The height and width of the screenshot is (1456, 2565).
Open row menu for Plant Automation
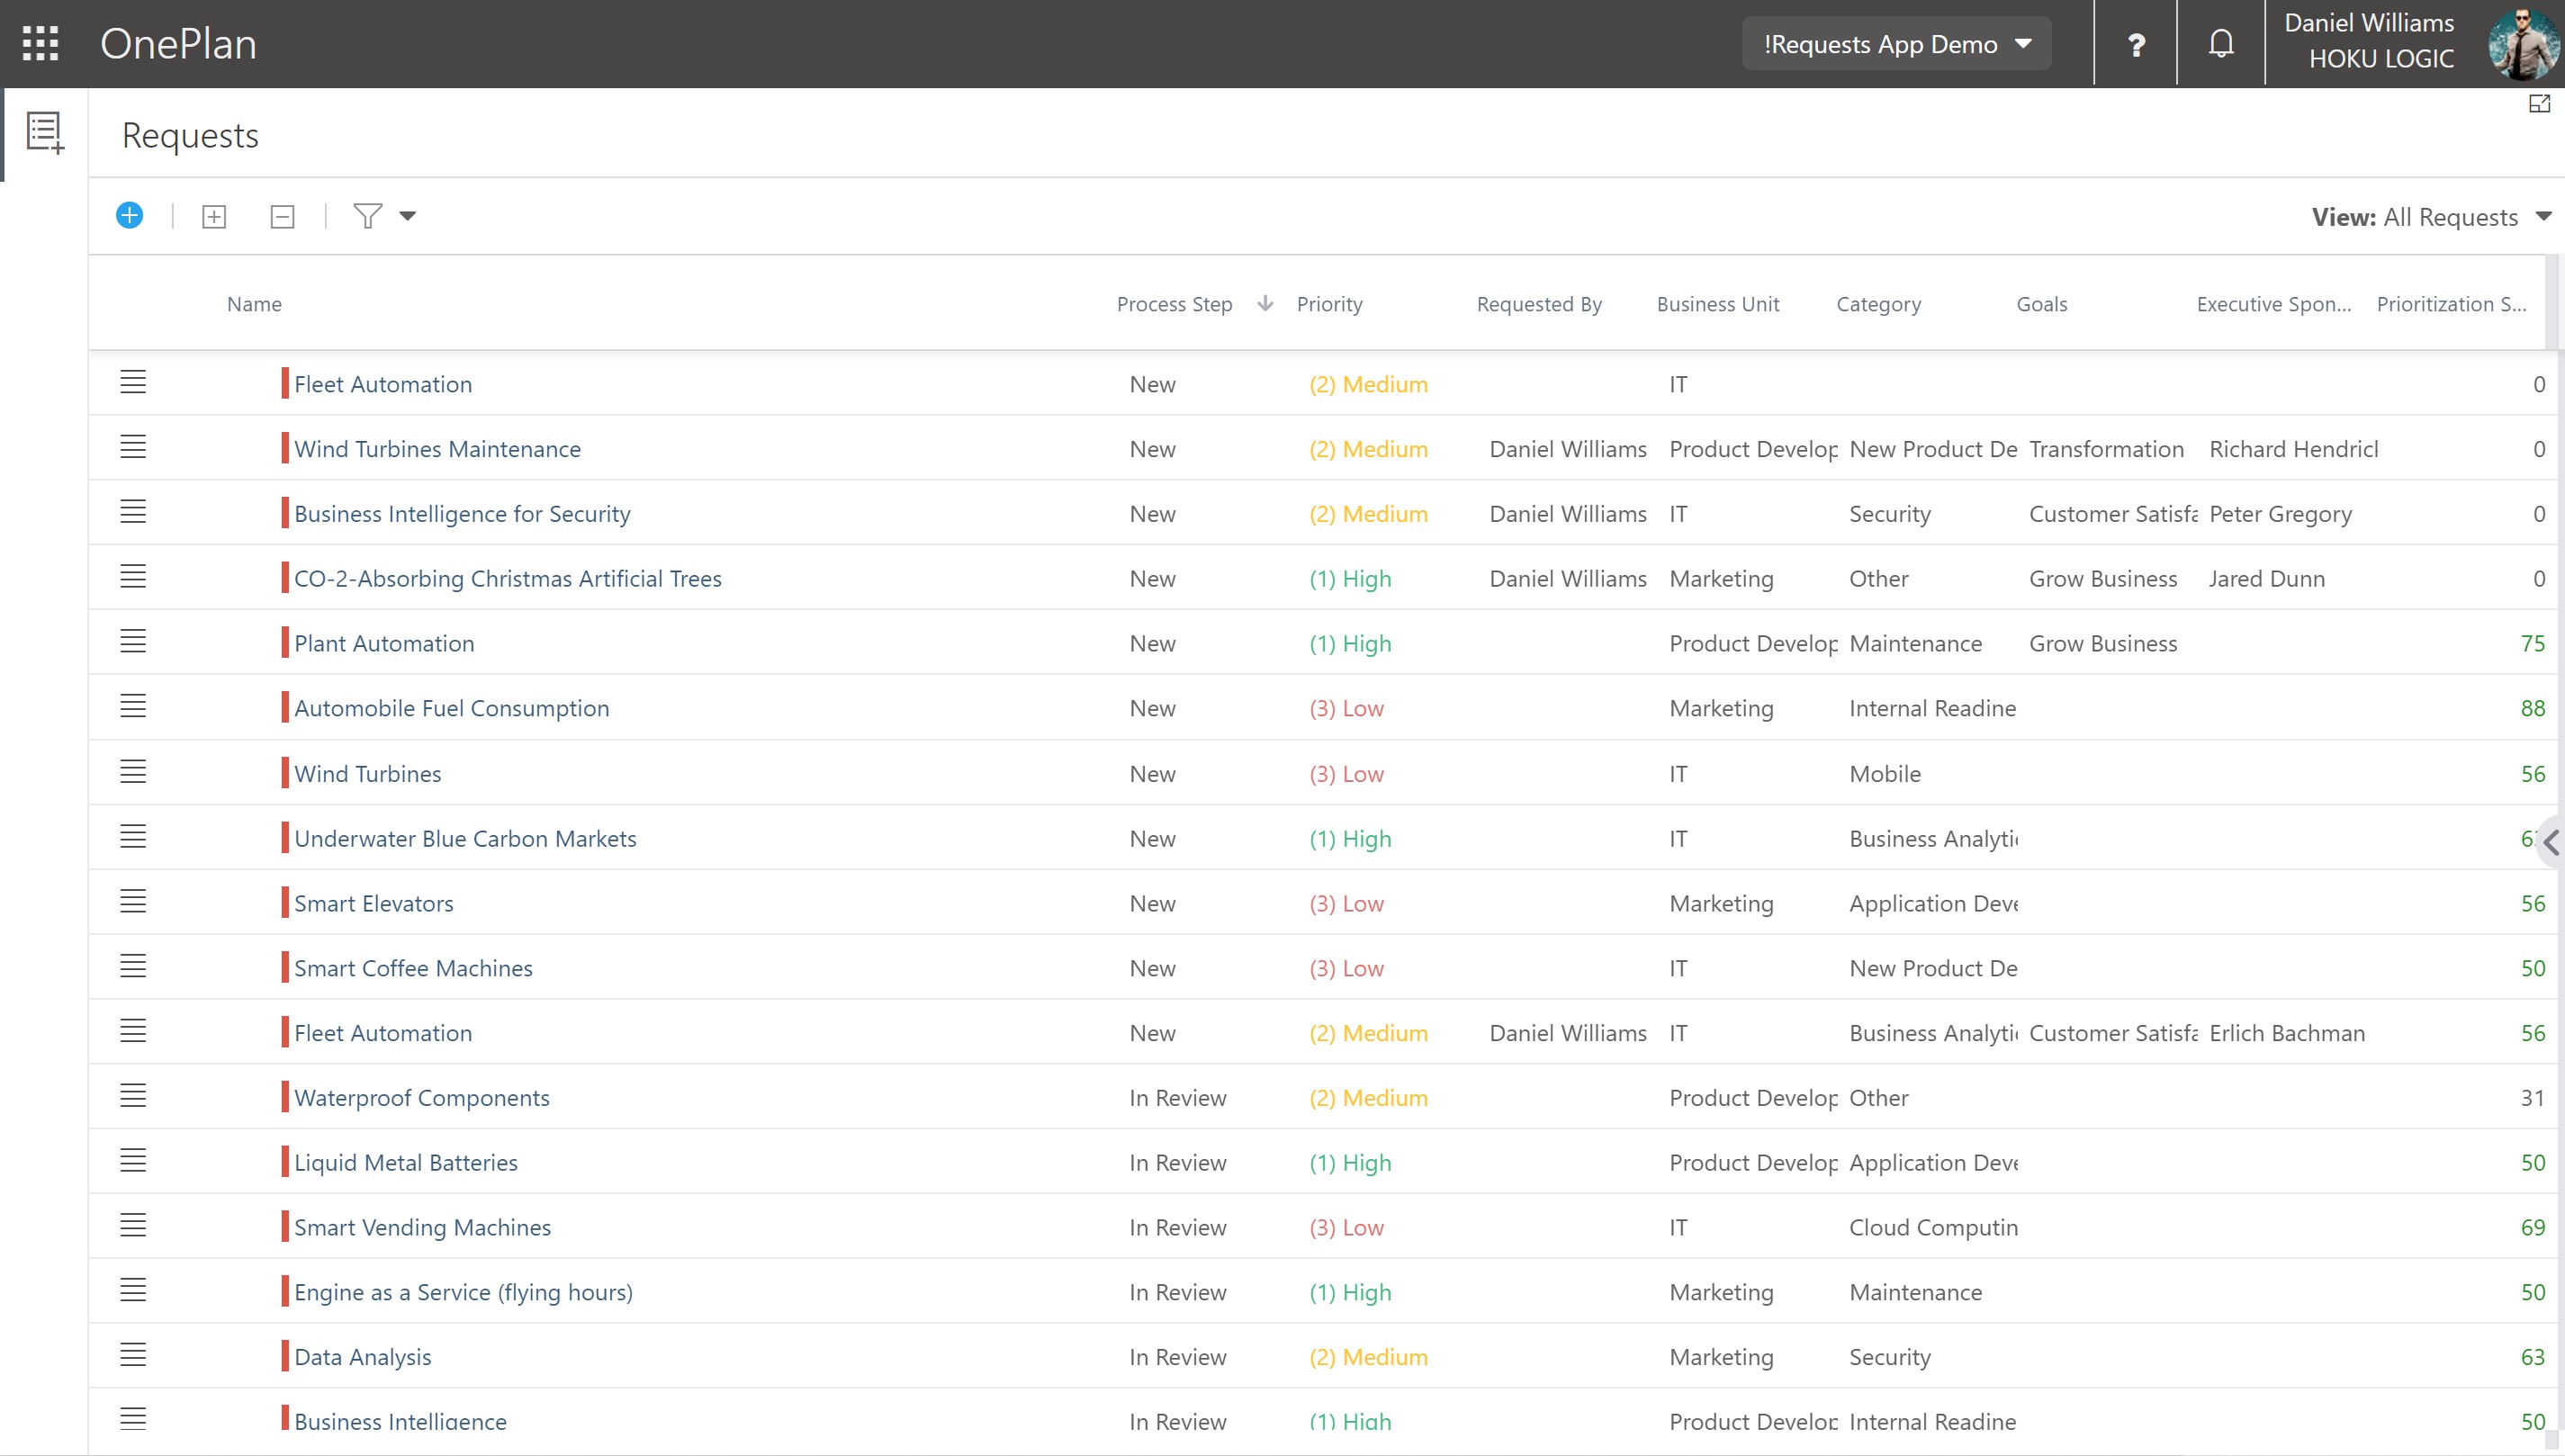click(133, 641)
